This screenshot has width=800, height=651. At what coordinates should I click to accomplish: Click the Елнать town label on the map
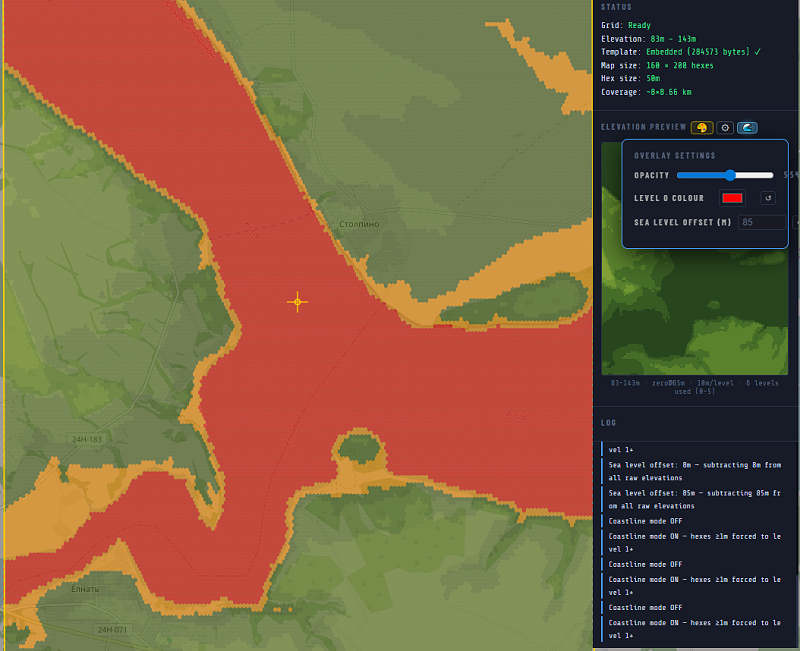point(85,589)
